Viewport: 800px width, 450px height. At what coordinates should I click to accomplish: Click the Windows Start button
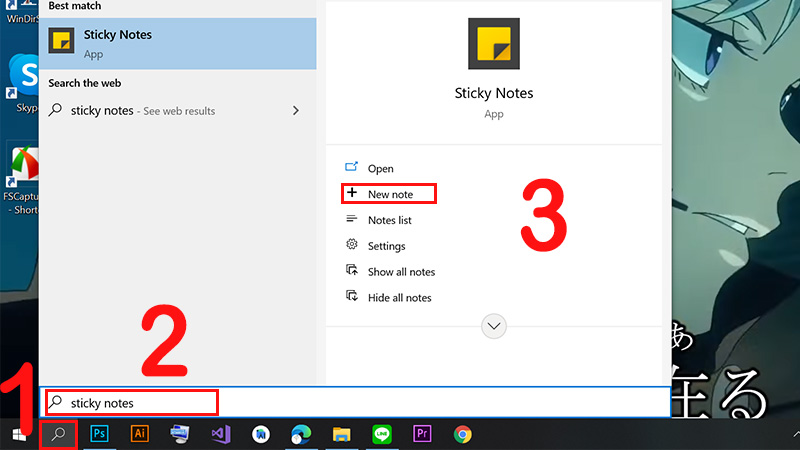[x=18, y=434]
